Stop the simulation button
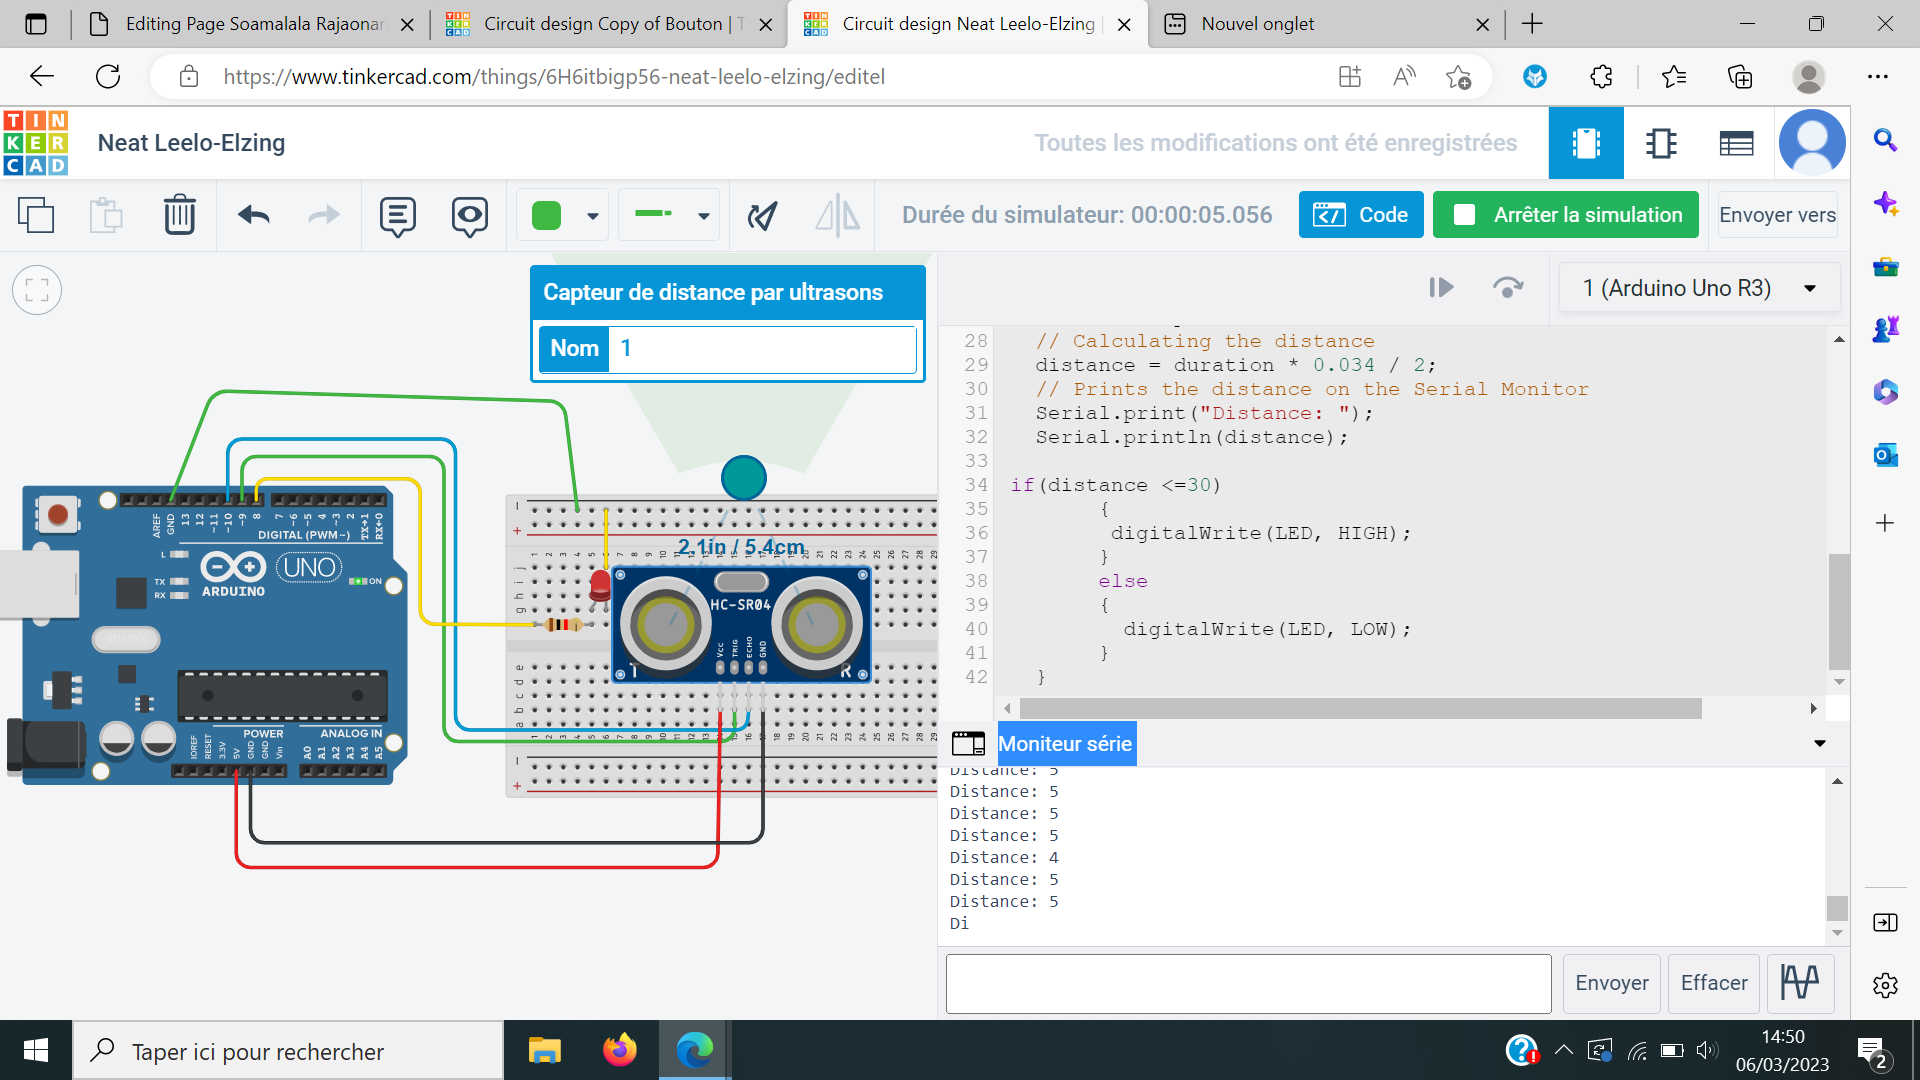Viewport: 1920px width, 1080px height. 1566,215
